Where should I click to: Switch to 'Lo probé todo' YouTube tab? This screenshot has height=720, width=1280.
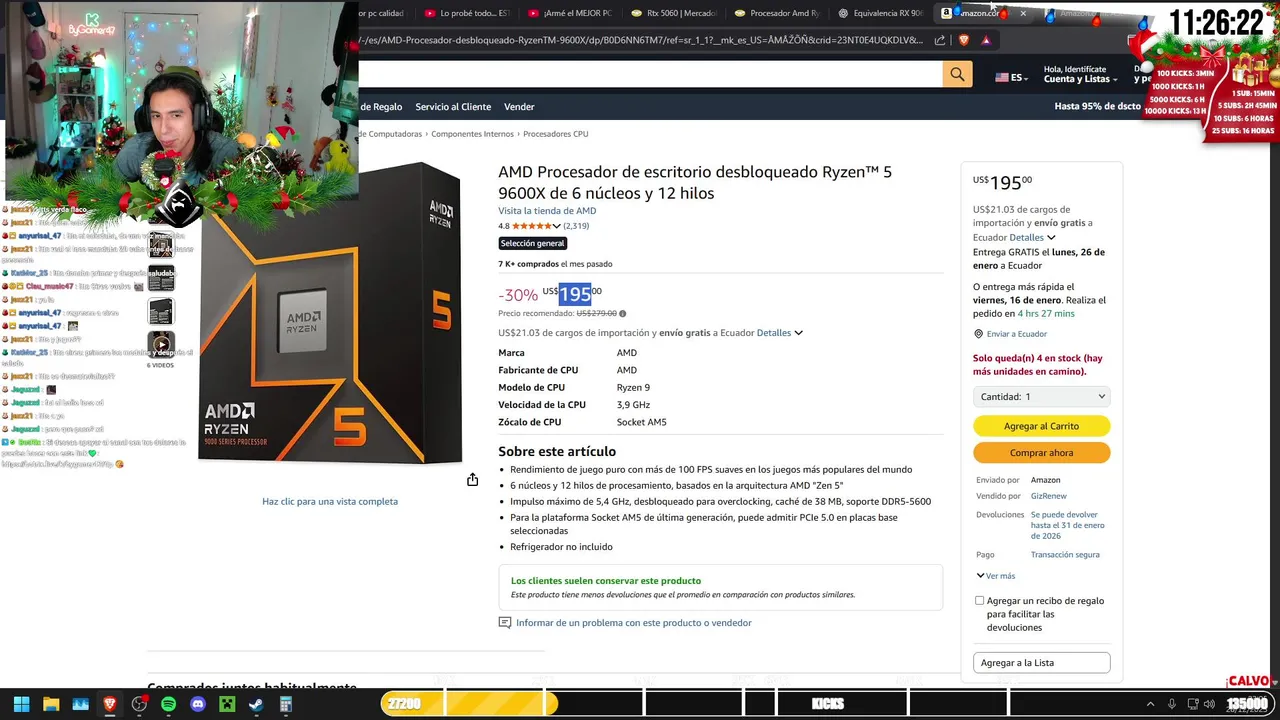tap(466, 14)
